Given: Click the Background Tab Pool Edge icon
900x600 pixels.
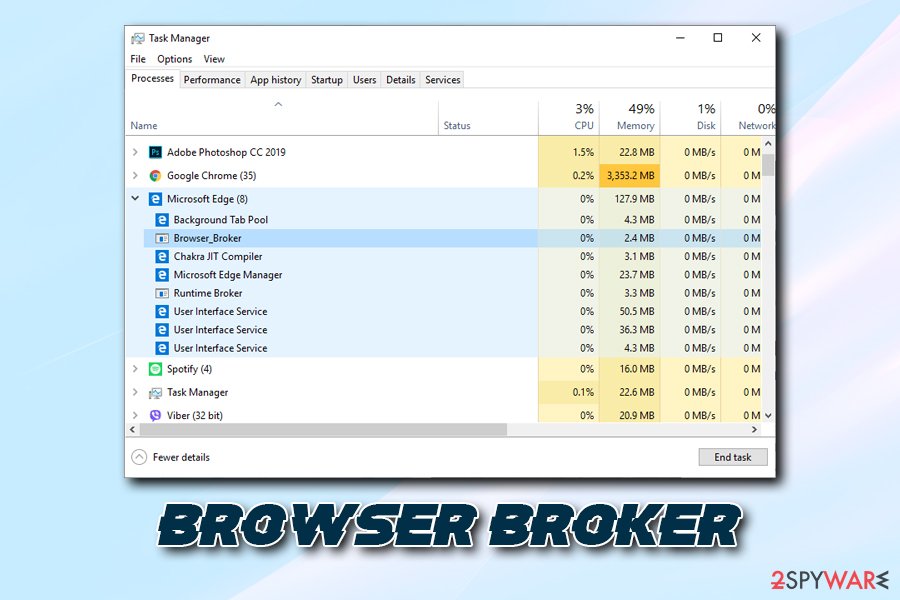Looking at the screenshot, I should [x=162, y=220].
